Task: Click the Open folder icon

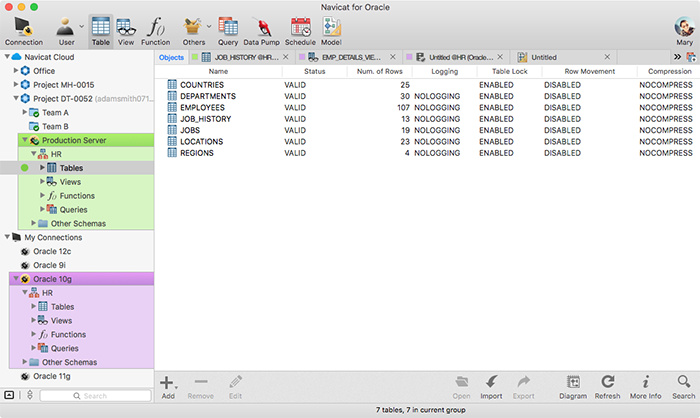Action: click(461, 387)
